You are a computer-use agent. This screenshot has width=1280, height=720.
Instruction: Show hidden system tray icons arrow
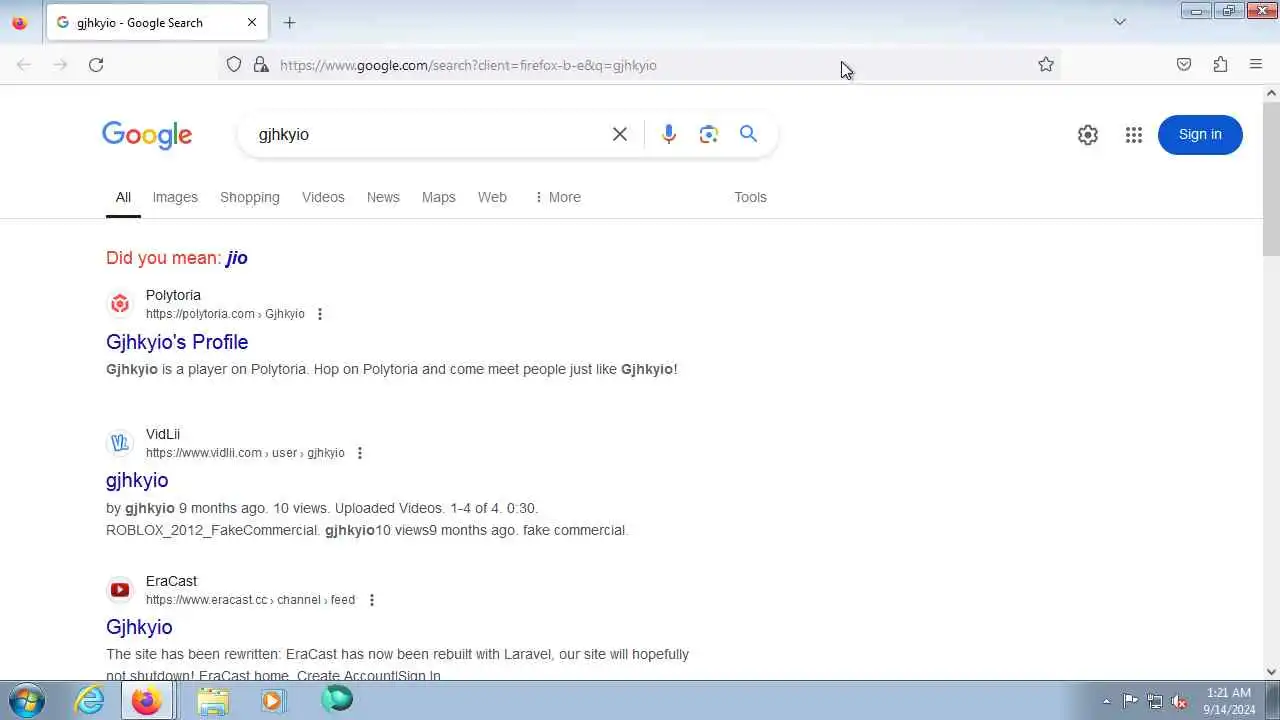1106,701
